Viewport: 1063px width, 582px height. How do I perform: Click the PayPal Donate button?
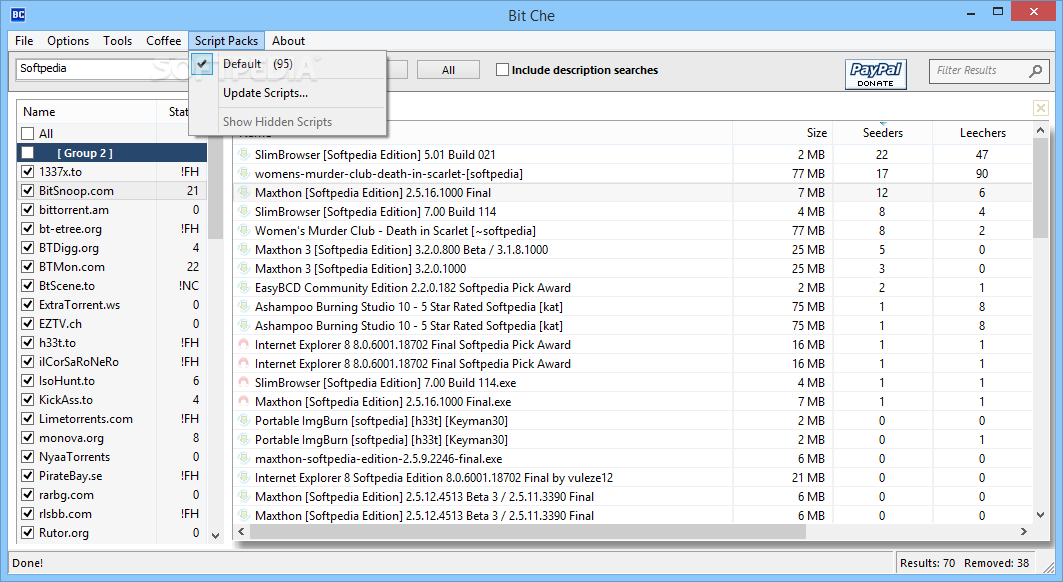coord(876,74)
